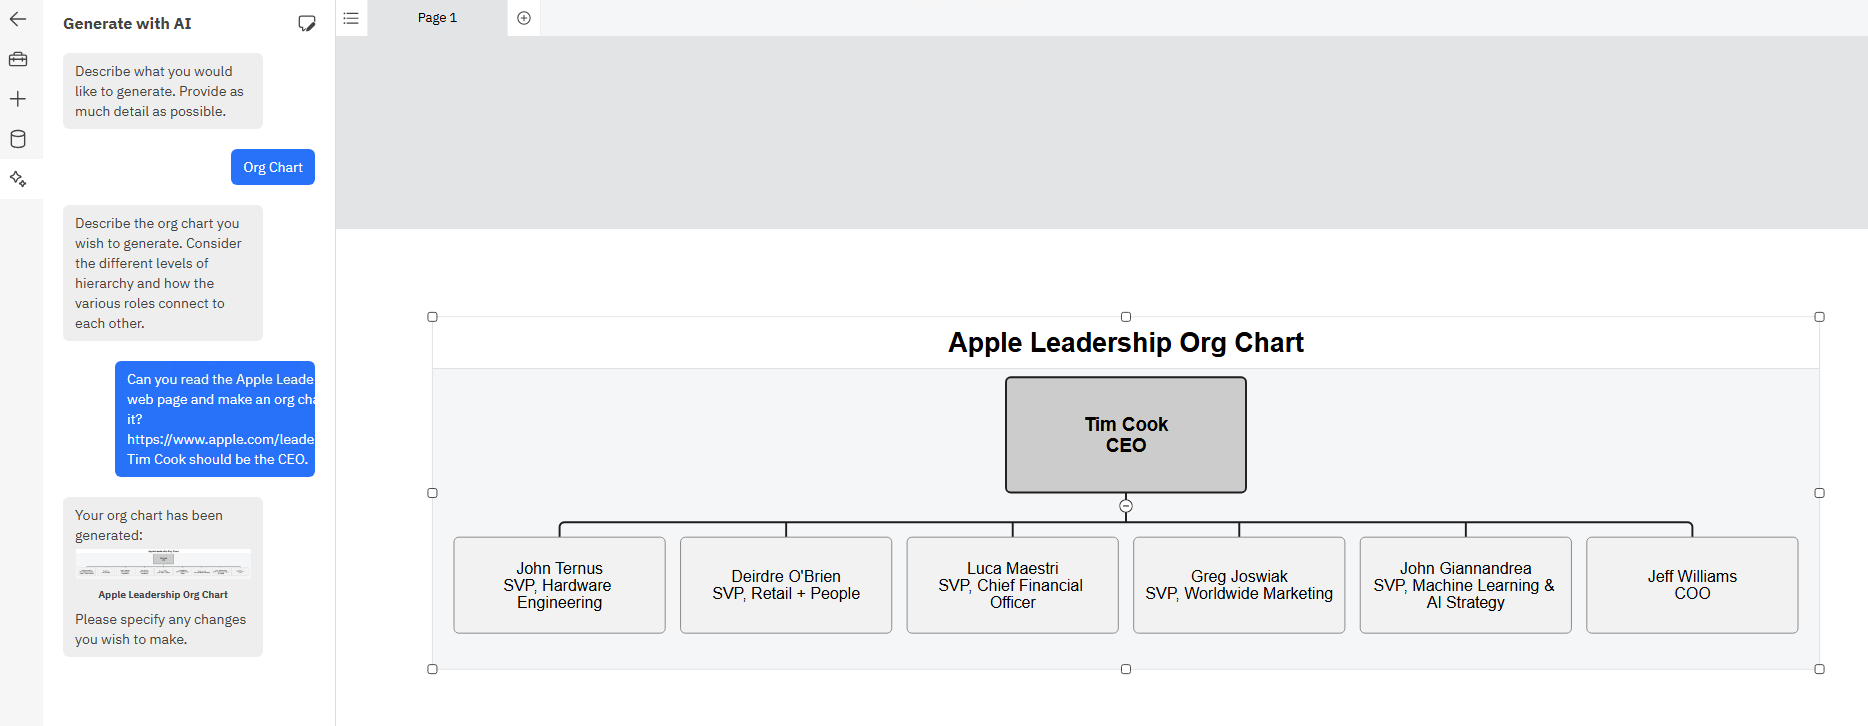Select the Greg Joswiak node
The width and height of the screenshot is (1868, 726).
pos(1239,585)
